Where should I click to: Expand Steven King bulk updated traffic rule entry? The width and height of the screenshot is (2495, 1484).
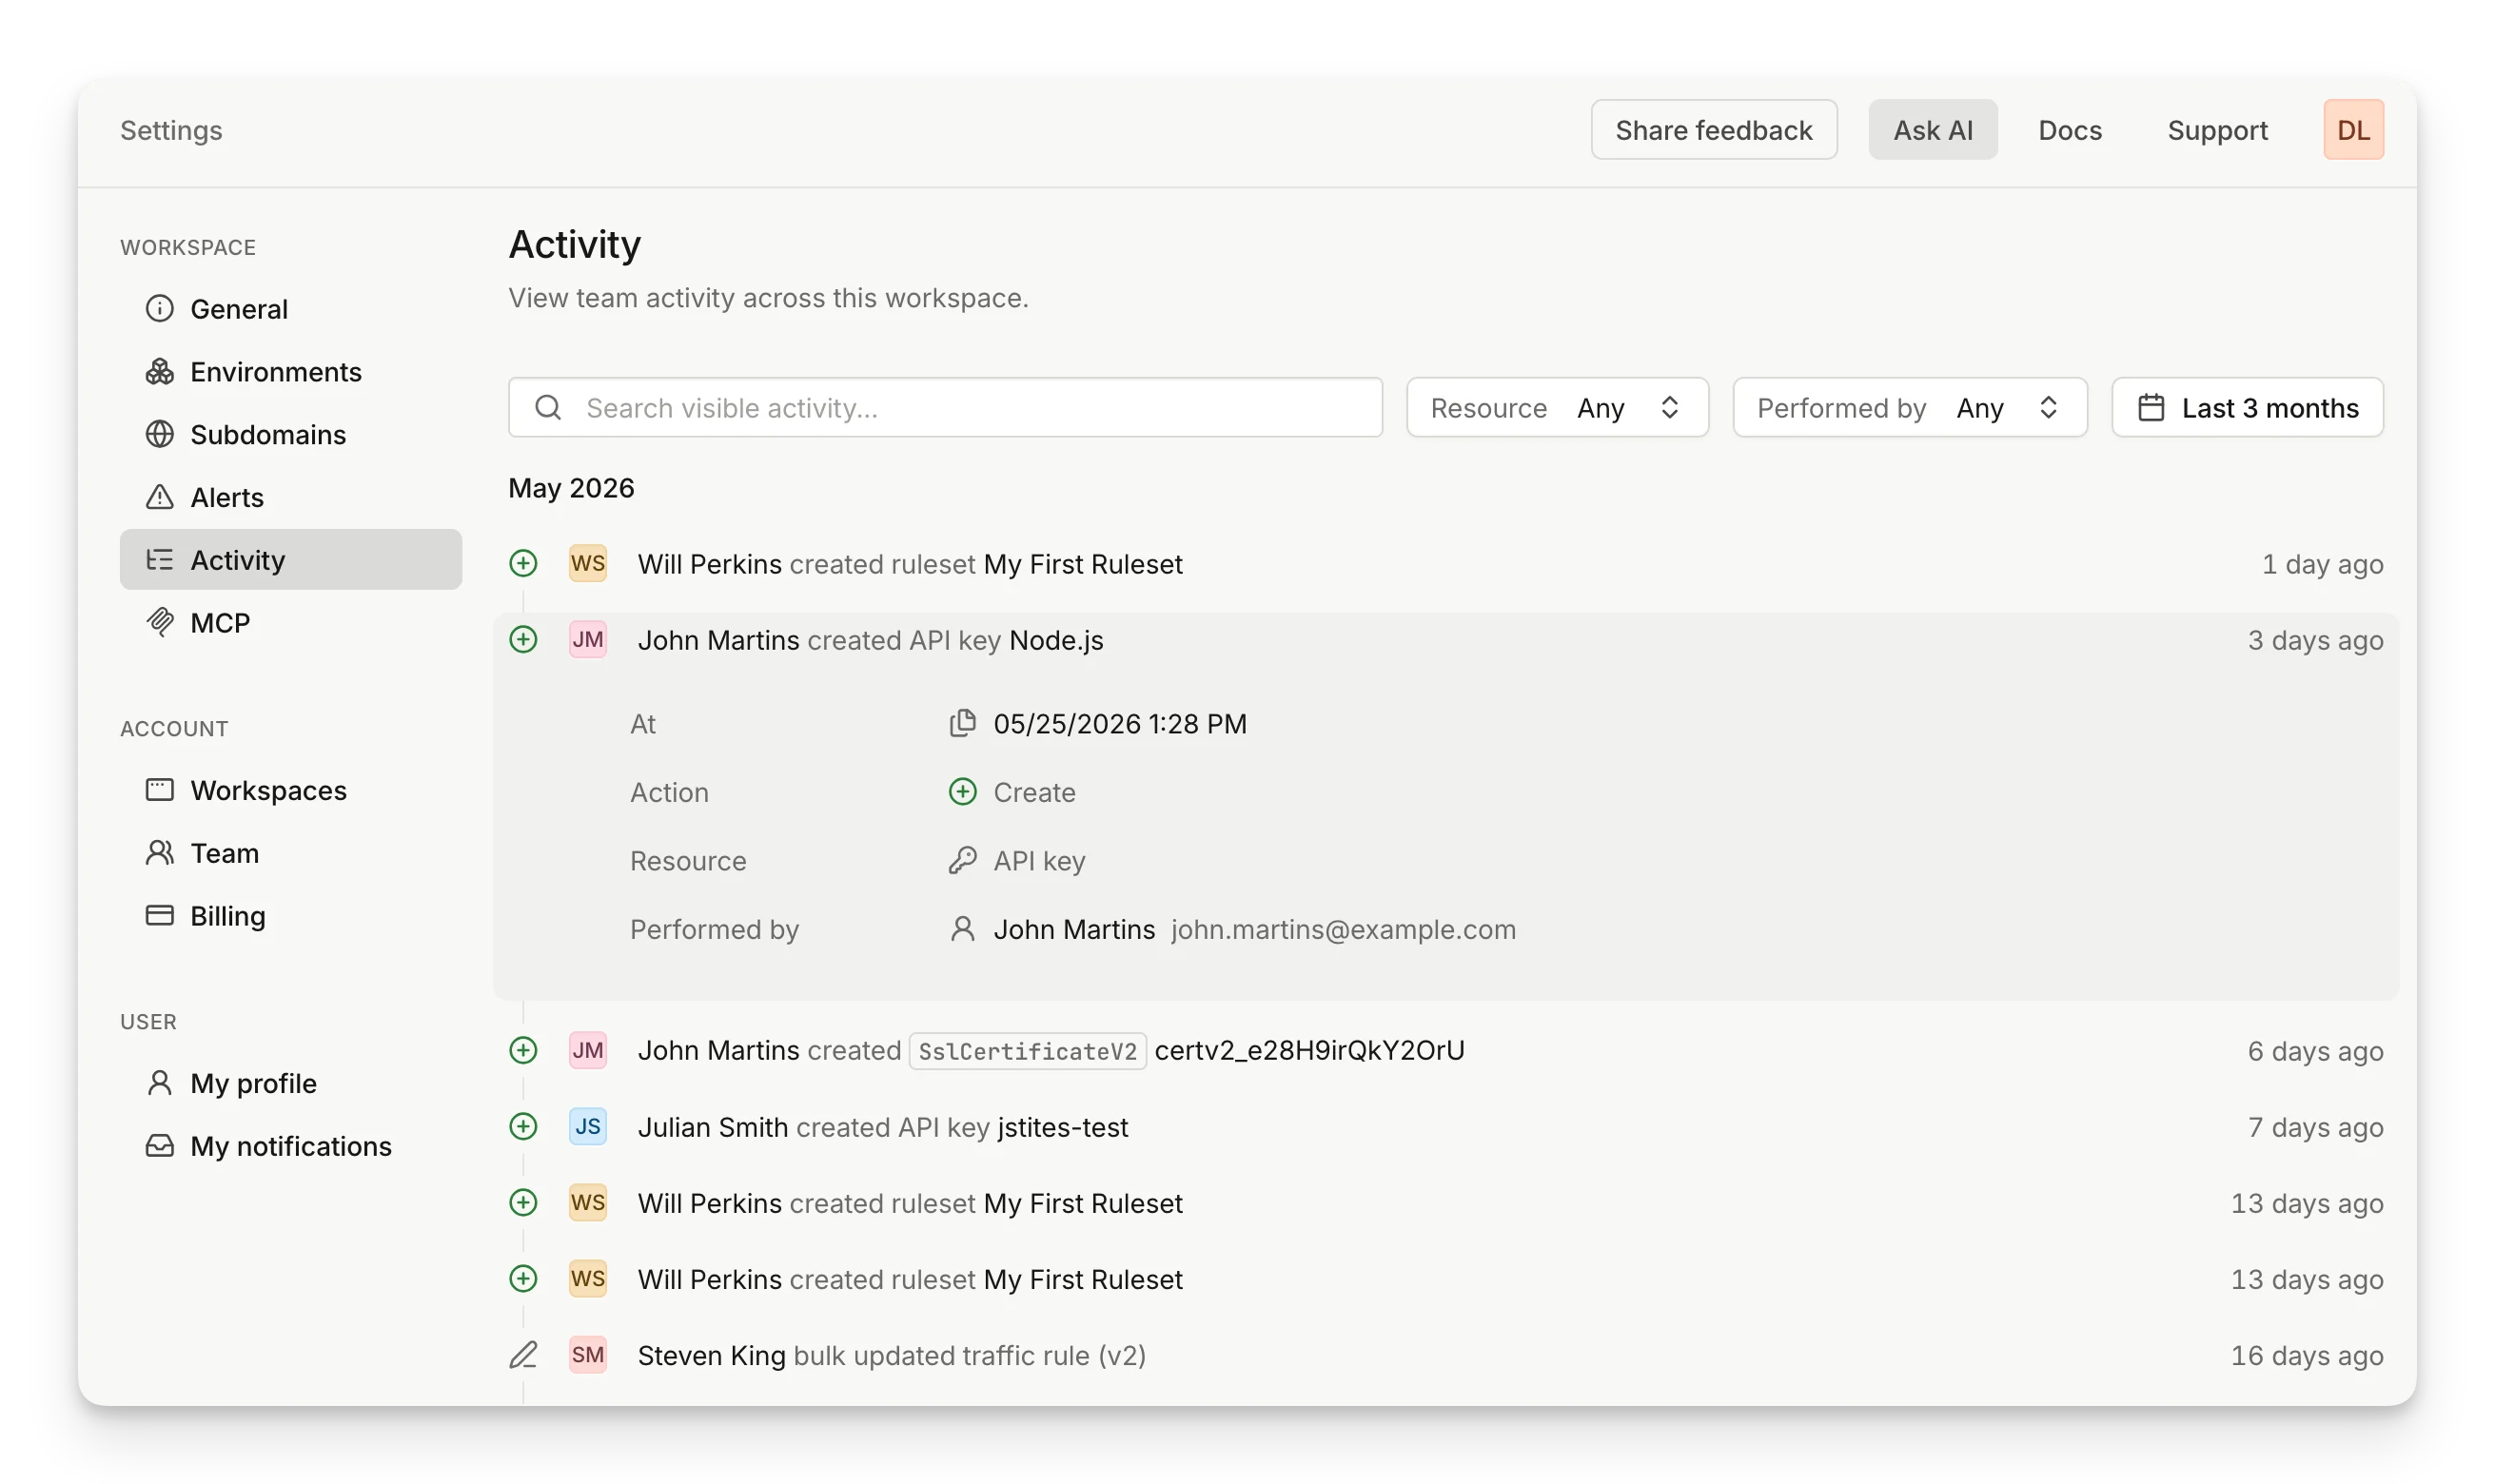pos(1445,1356)
